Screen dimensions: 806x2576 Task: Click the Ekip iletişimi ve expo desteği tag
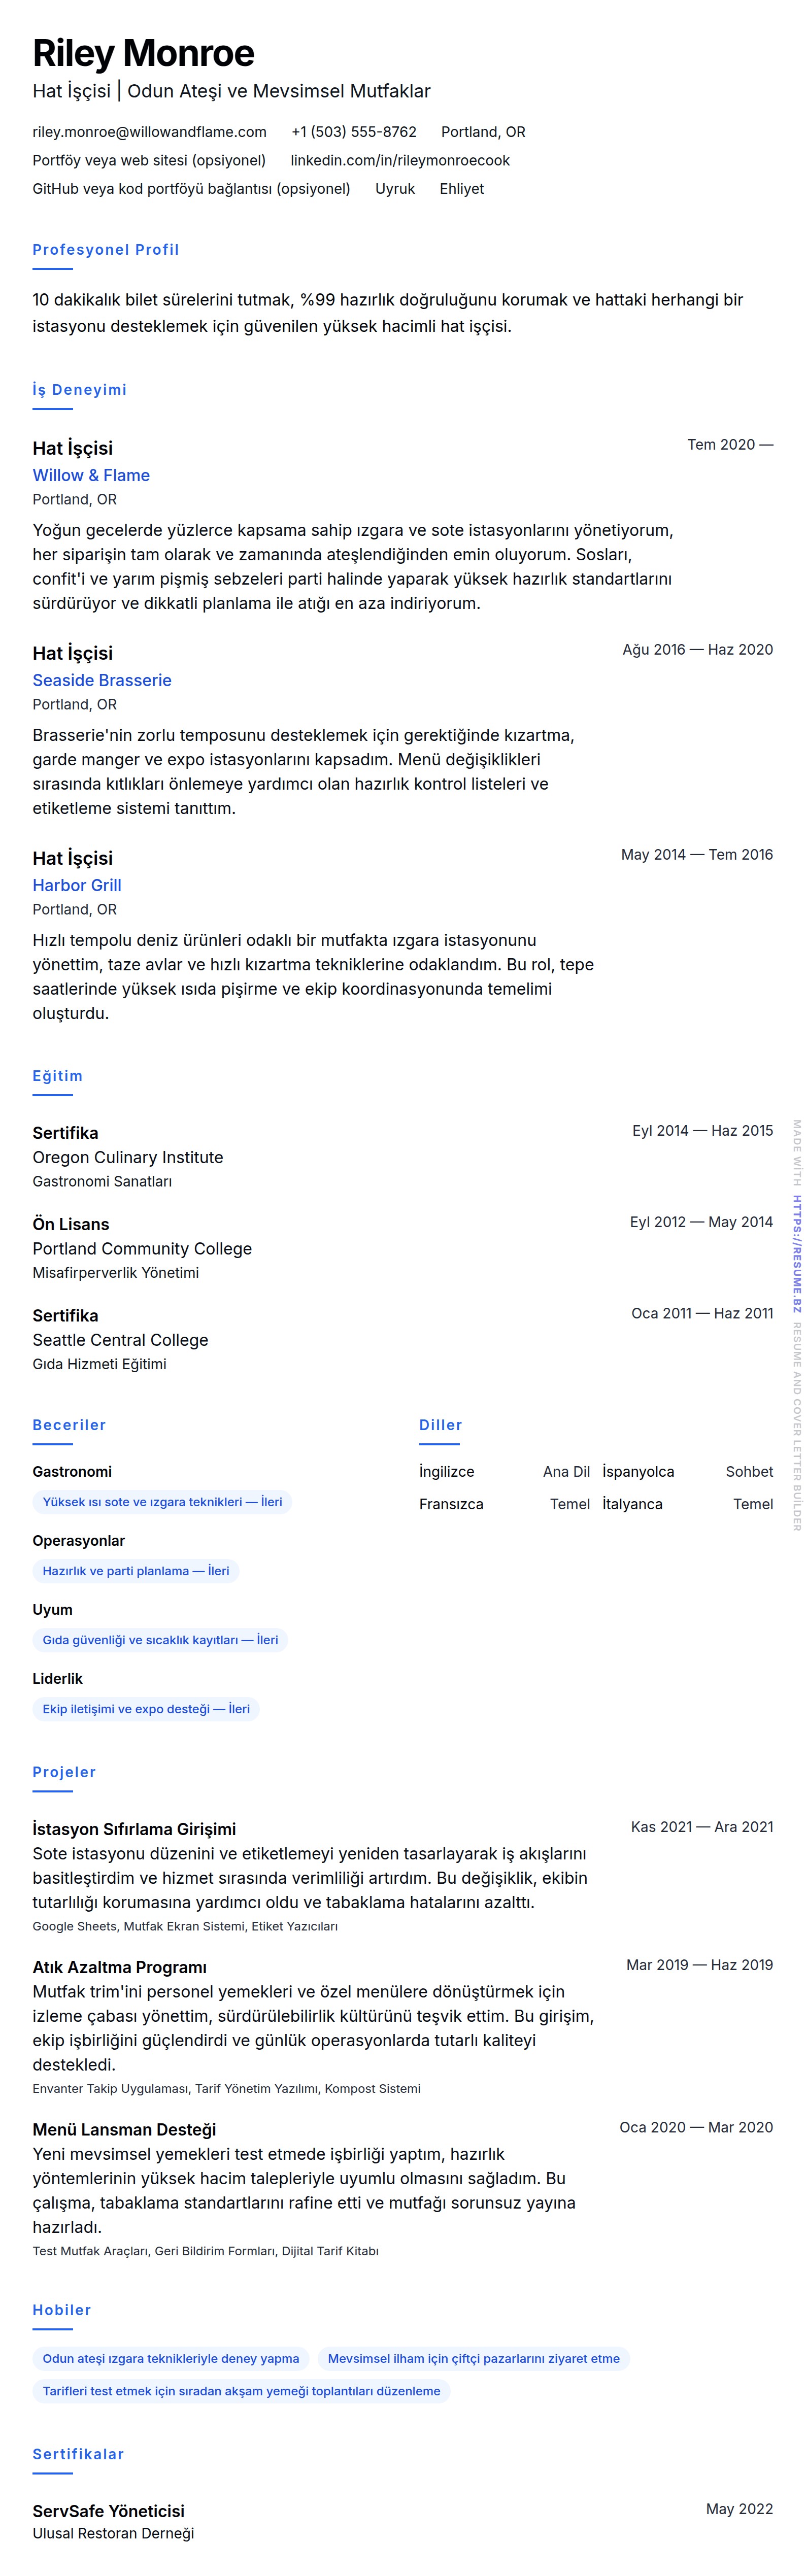146,1709
